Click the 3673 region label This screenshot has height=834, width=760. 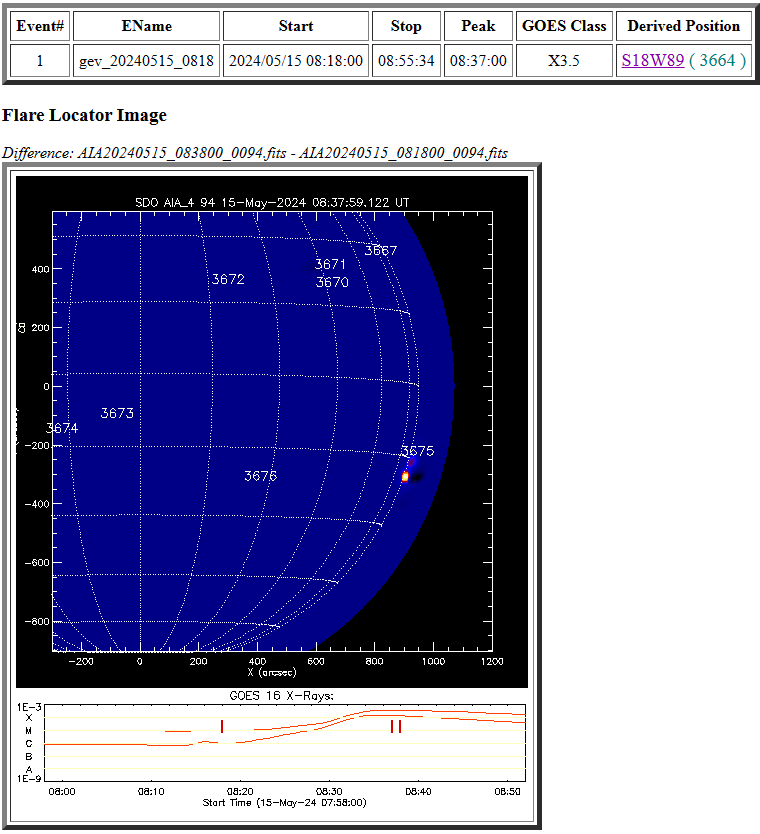click(117, 413)
